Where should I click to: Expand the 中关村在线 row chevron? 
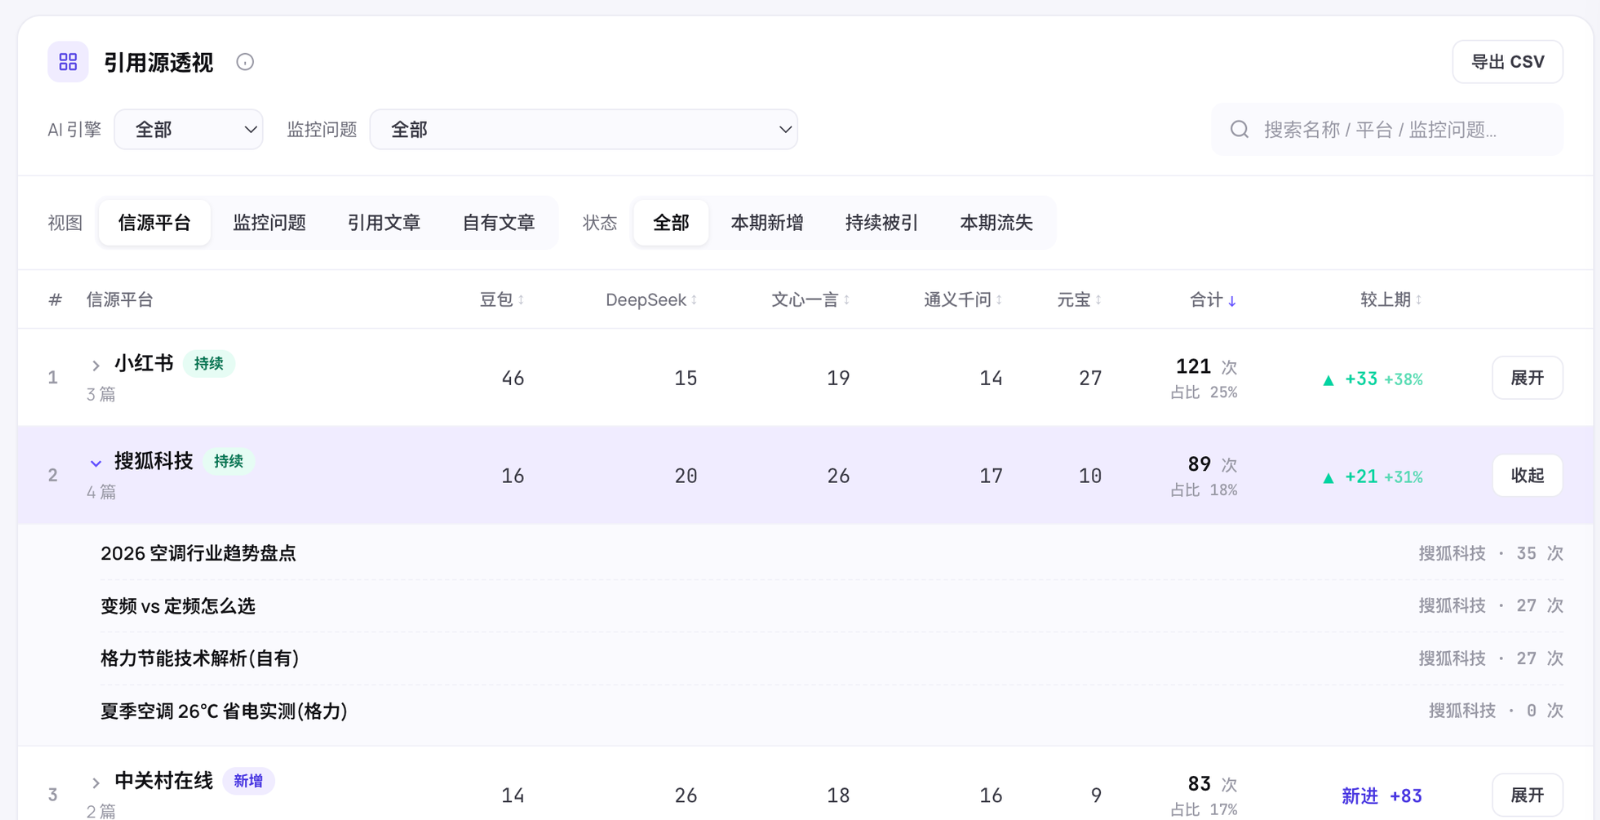[x=96, y=783]
